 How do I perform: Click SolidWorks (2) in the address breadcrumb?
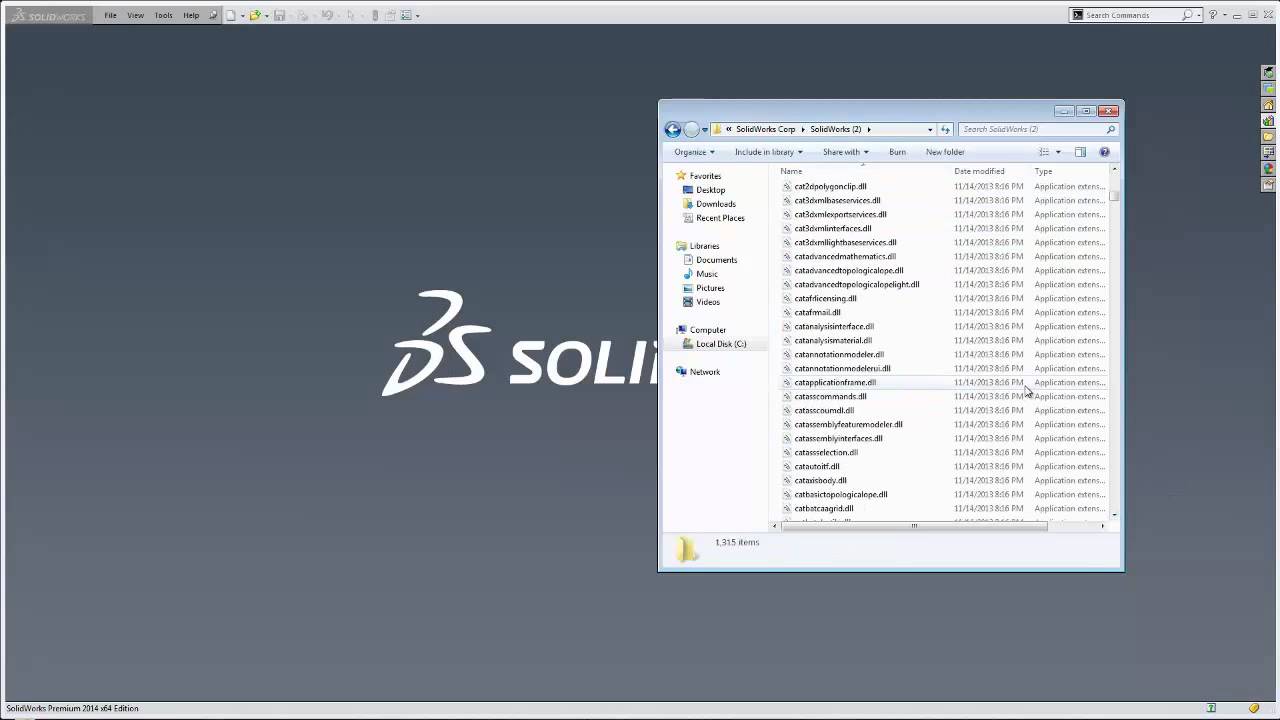click(x=836, y=129)
